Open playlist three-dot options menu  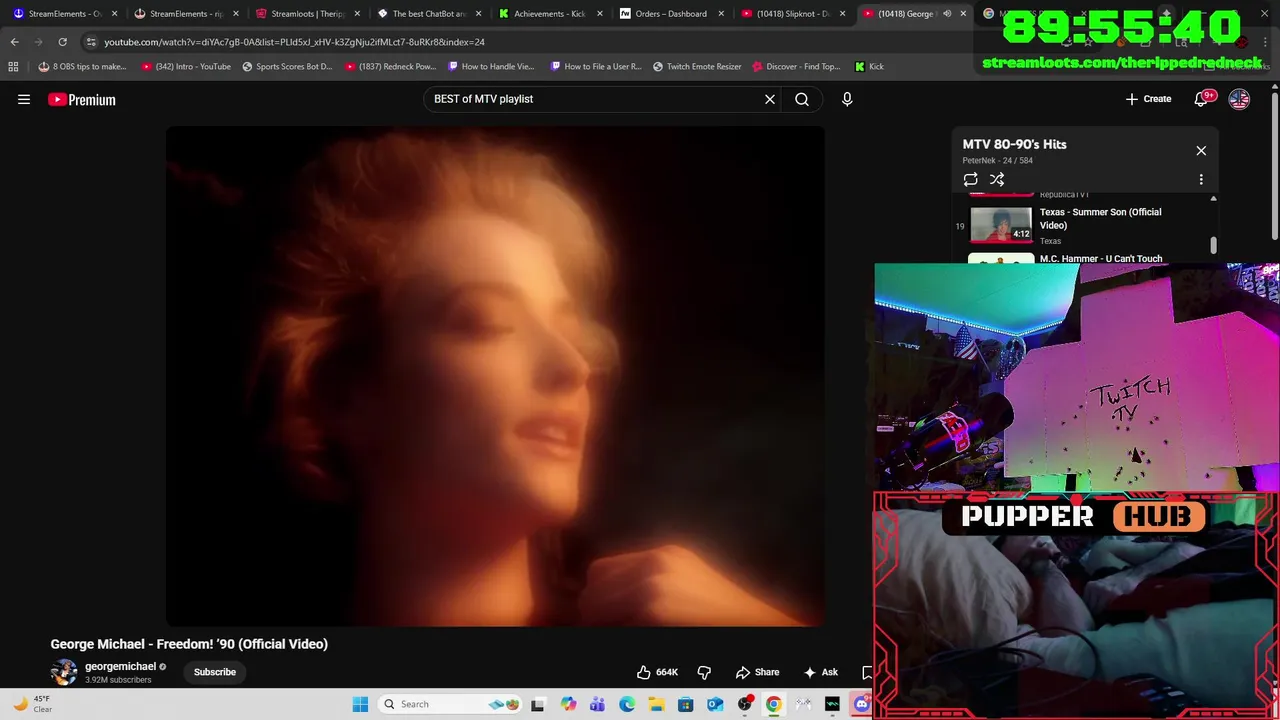tap(1201, 179)
